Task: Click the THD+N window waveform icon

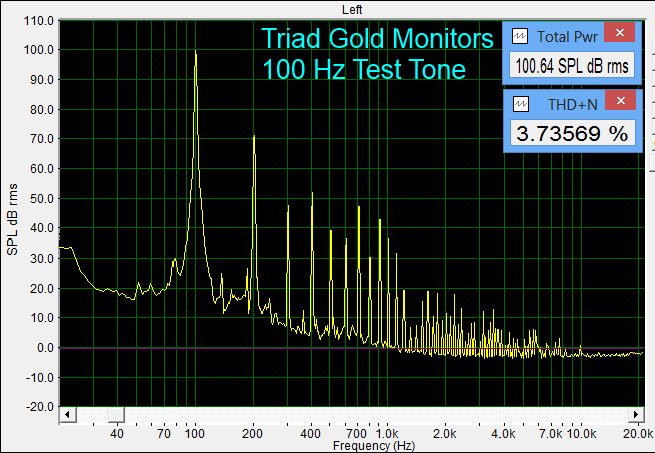Action: (520, 104)
